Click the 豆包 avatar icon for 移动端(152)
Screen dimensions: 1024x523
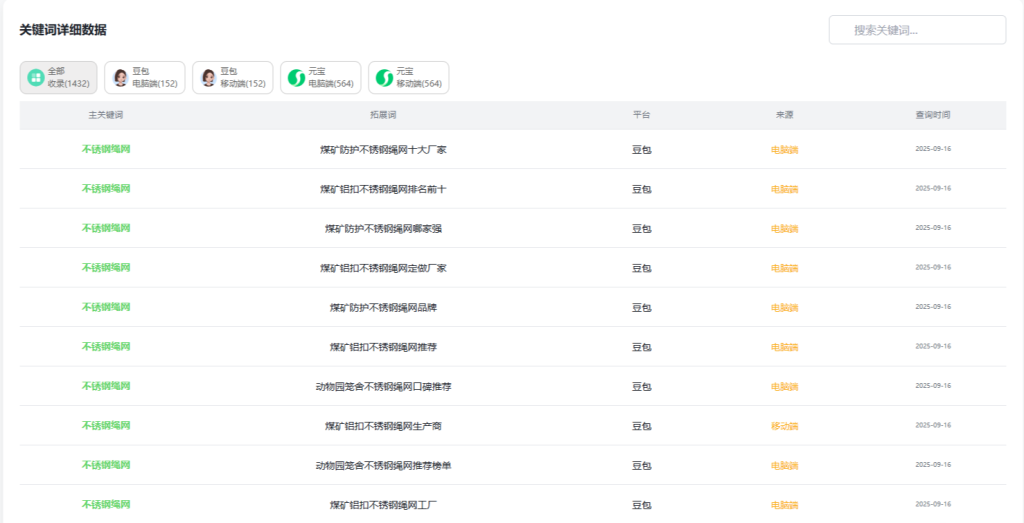pyautogui.click(x=208, y=77)
